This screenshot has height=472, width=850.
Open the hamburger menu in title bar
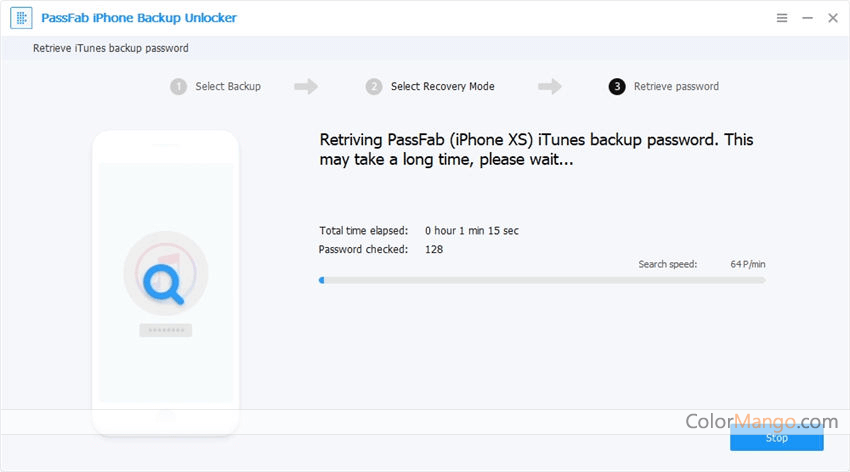coord(781,18)
